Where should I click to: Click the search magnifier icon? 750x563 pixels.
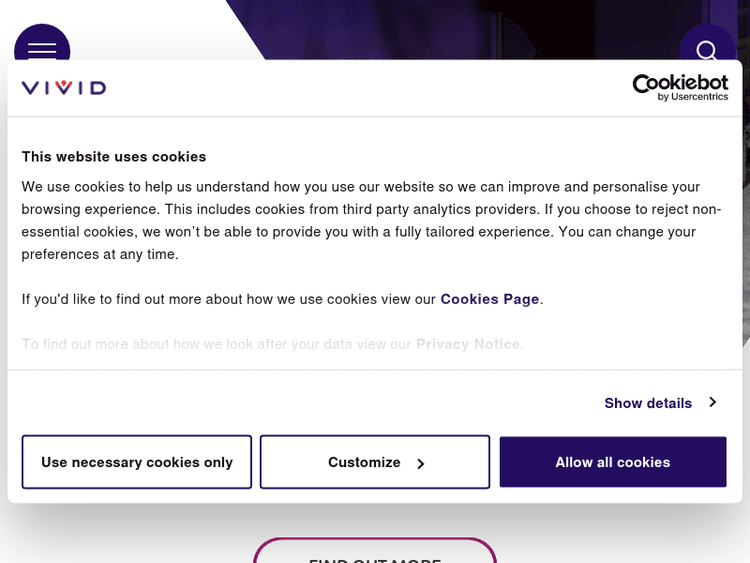coord(707,50)
